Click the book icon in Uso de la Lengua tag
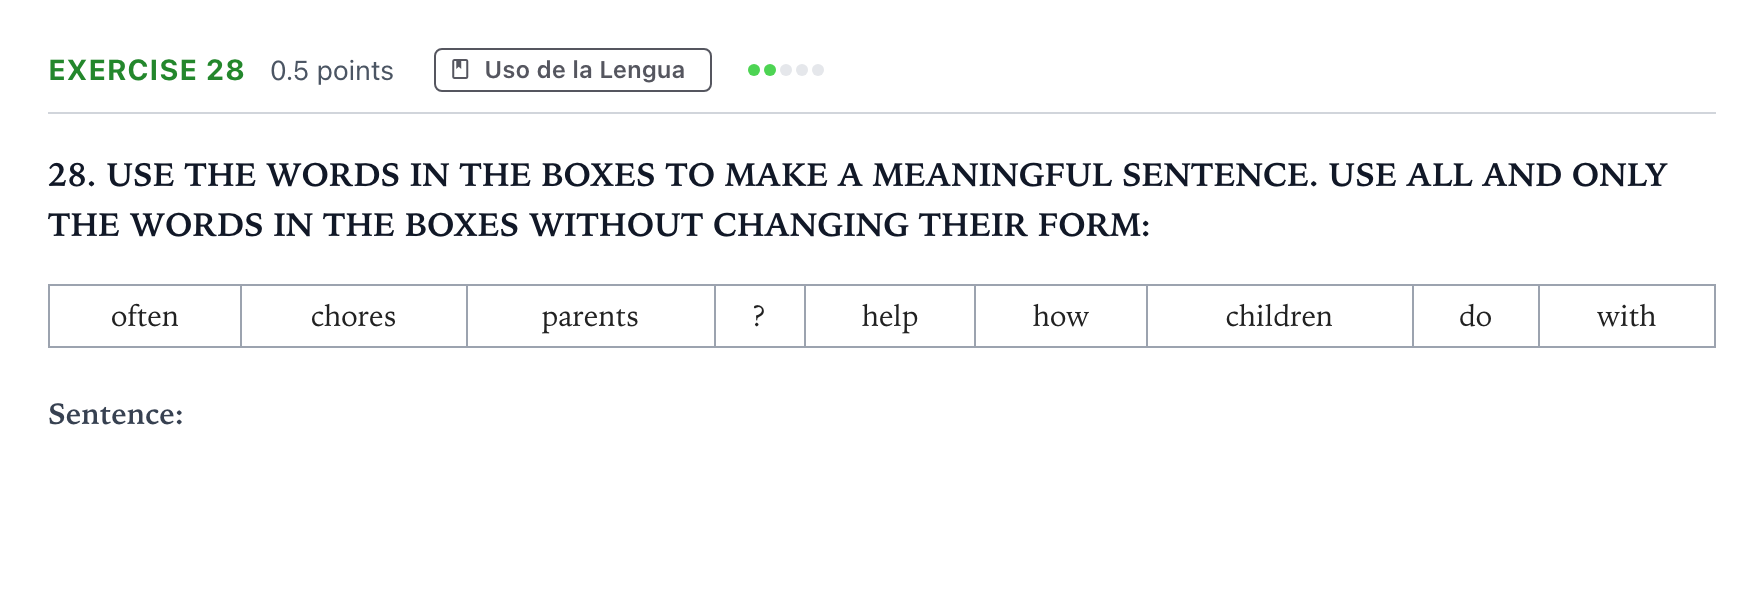This screenshot has width=1764, height=616. 461,69
